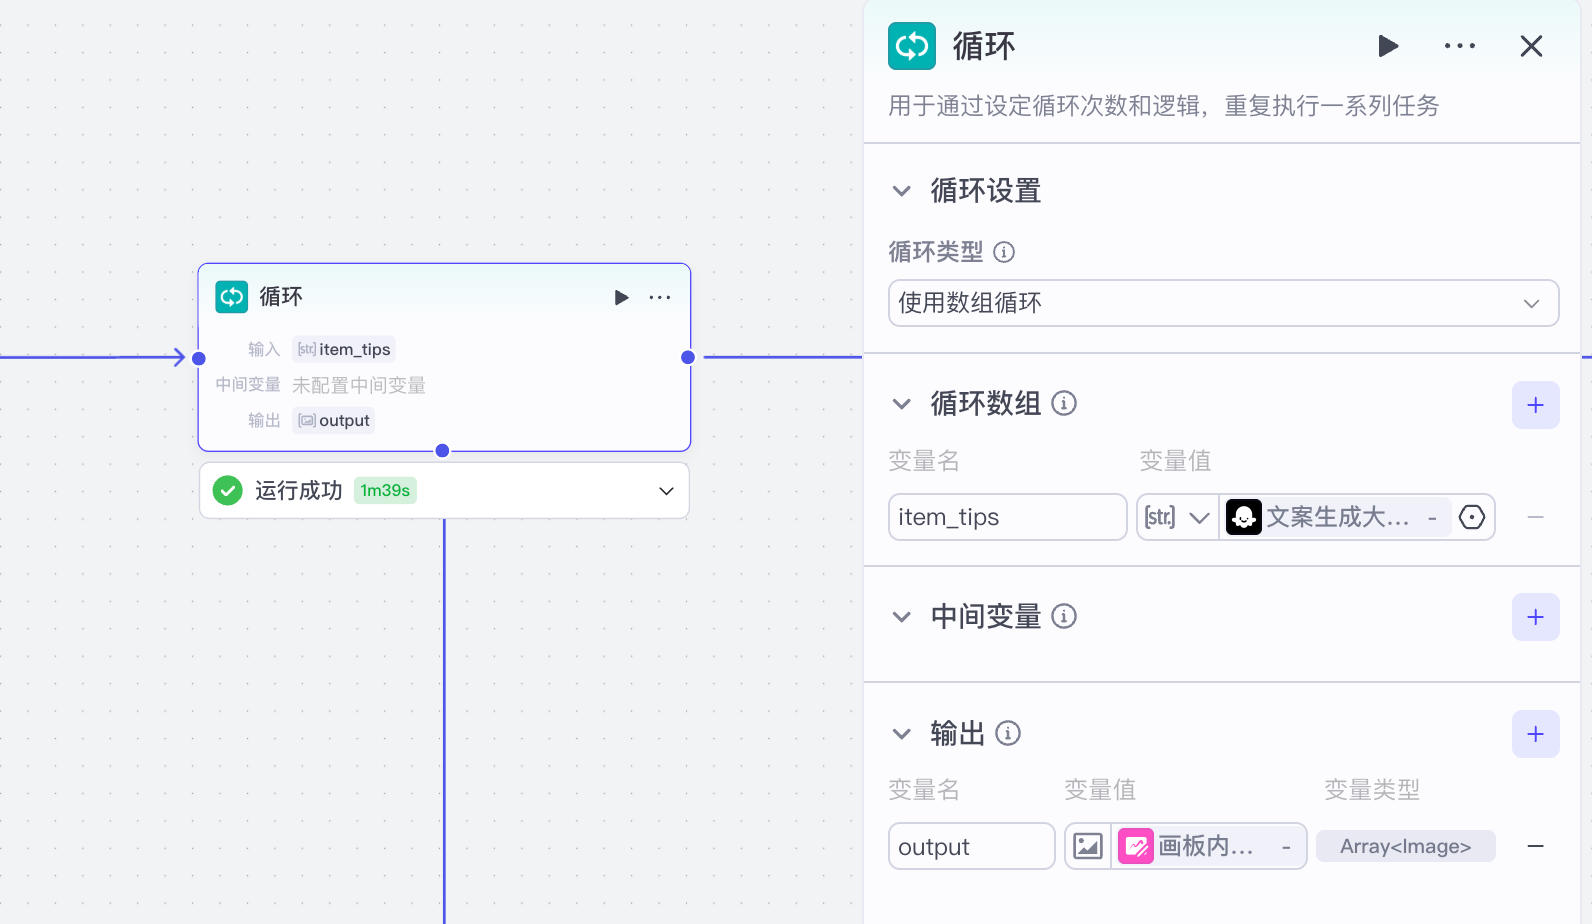This screenshot has width=1592, height=924.
Task: Open the 使用数组循环 loop type dropdown
Action: [x=1223, y=303]
